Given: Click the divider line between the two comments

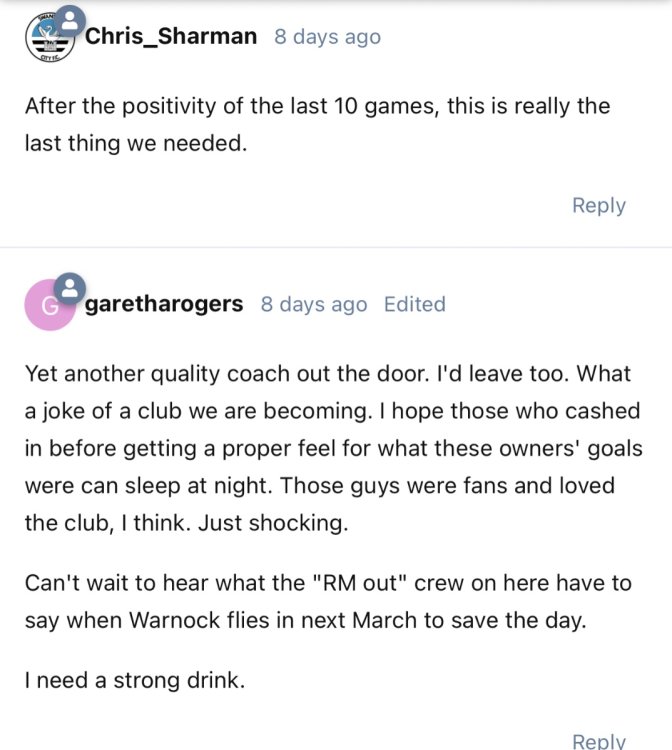Looking at the screenshot, I should coord(336,247).
